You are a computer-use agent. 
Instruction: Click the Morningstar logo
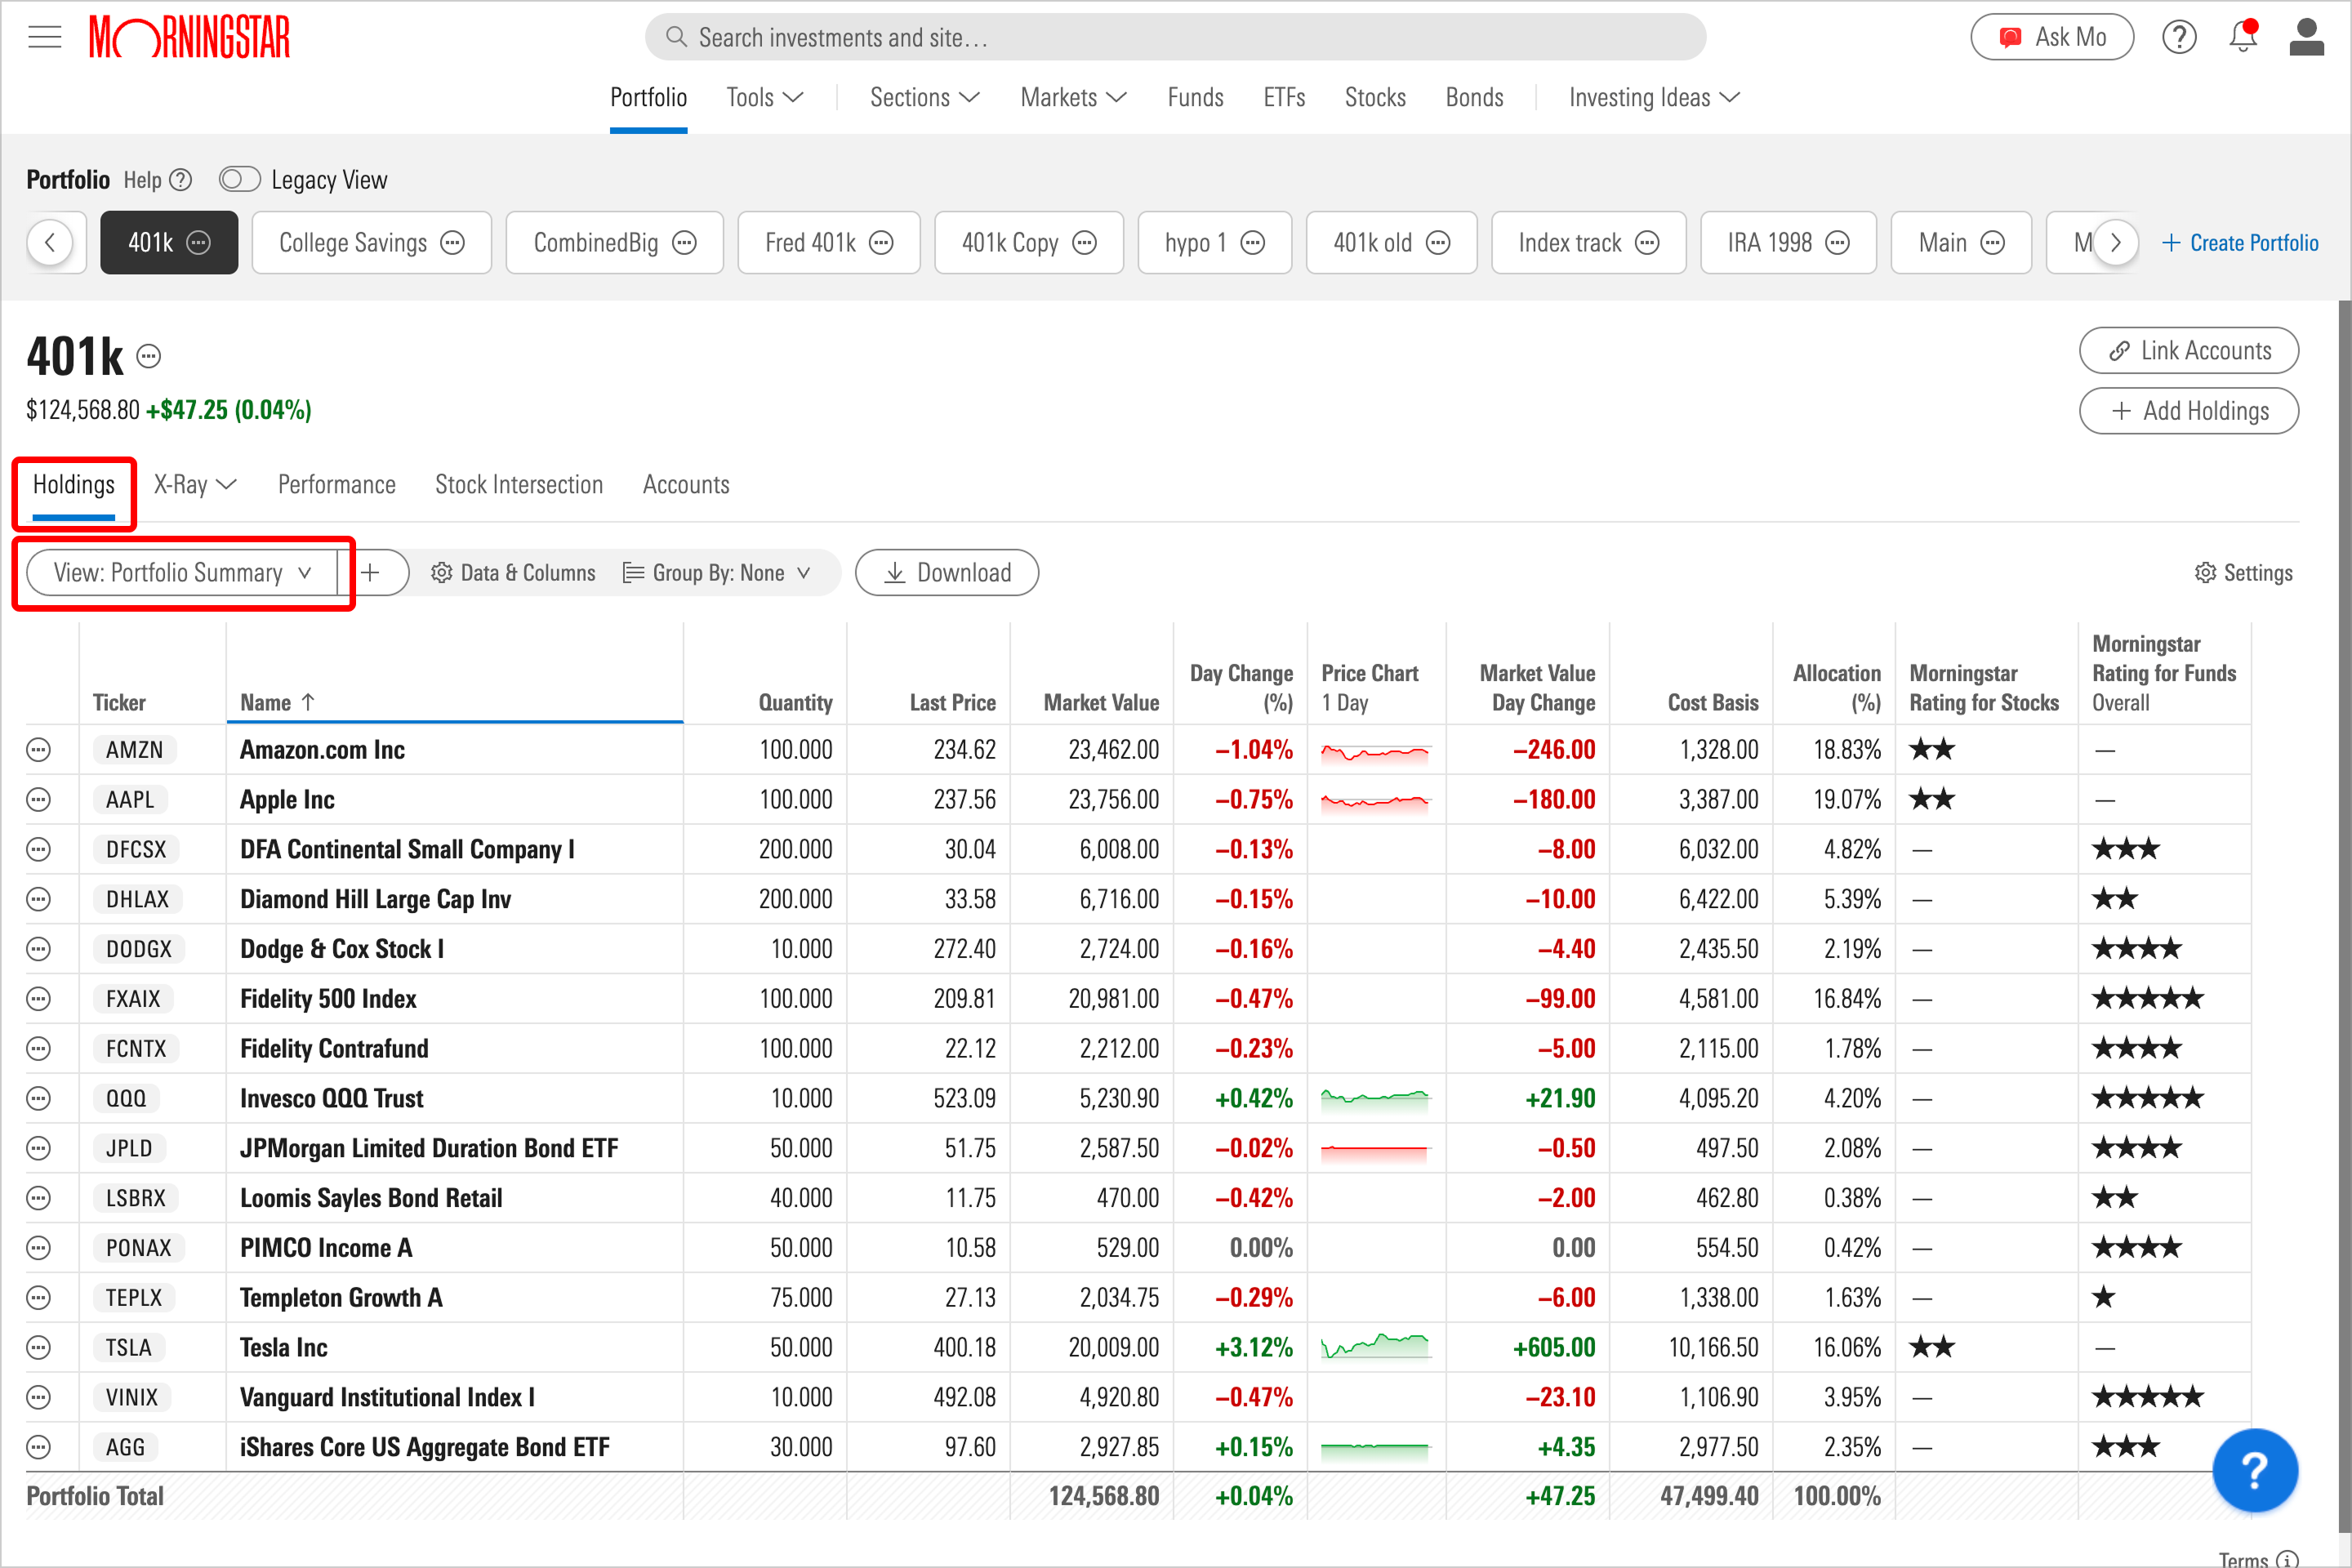[x=190, y=38]
